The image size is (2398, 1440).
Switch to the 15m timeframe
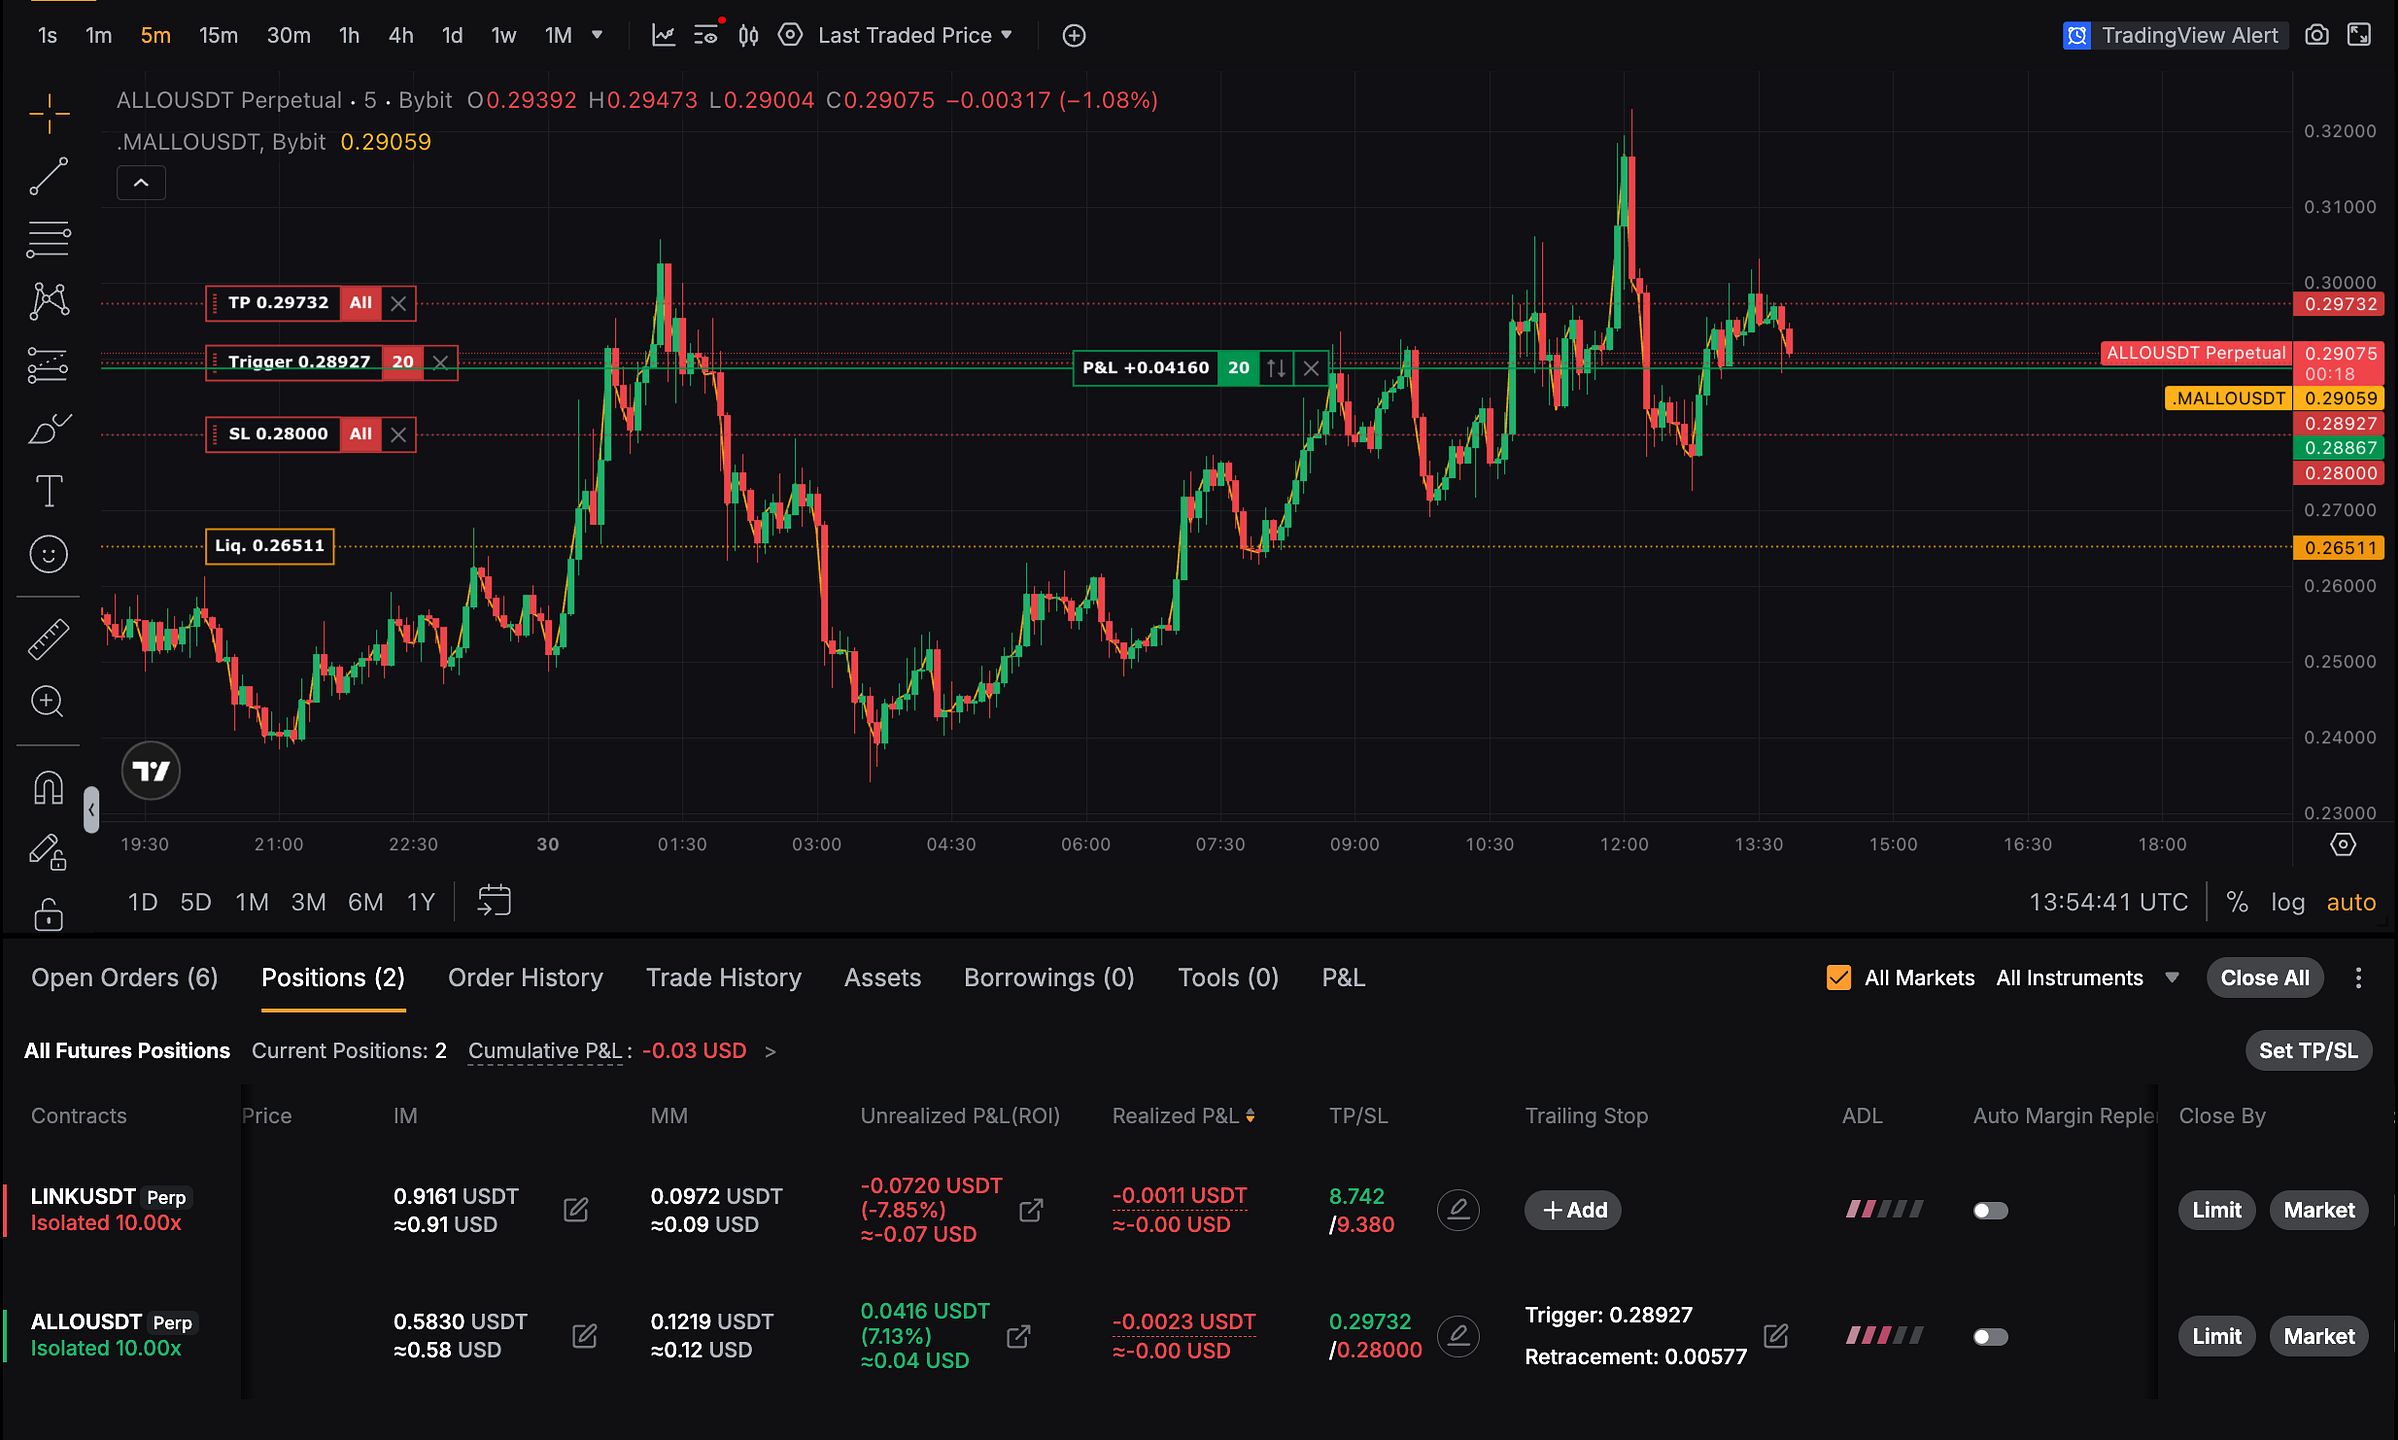pos(218,36)
